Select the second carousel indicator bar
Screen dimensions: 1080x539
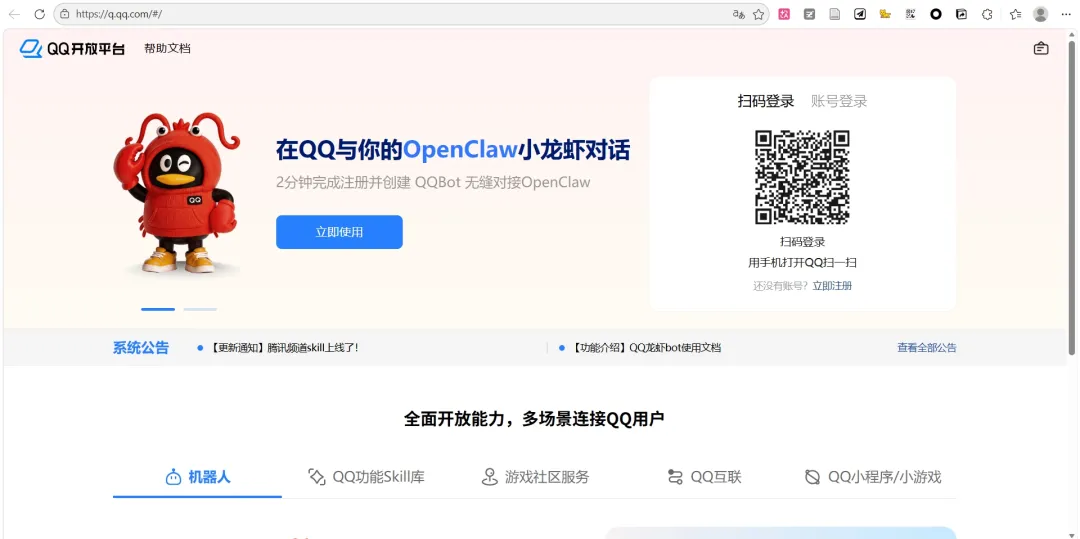200,309
